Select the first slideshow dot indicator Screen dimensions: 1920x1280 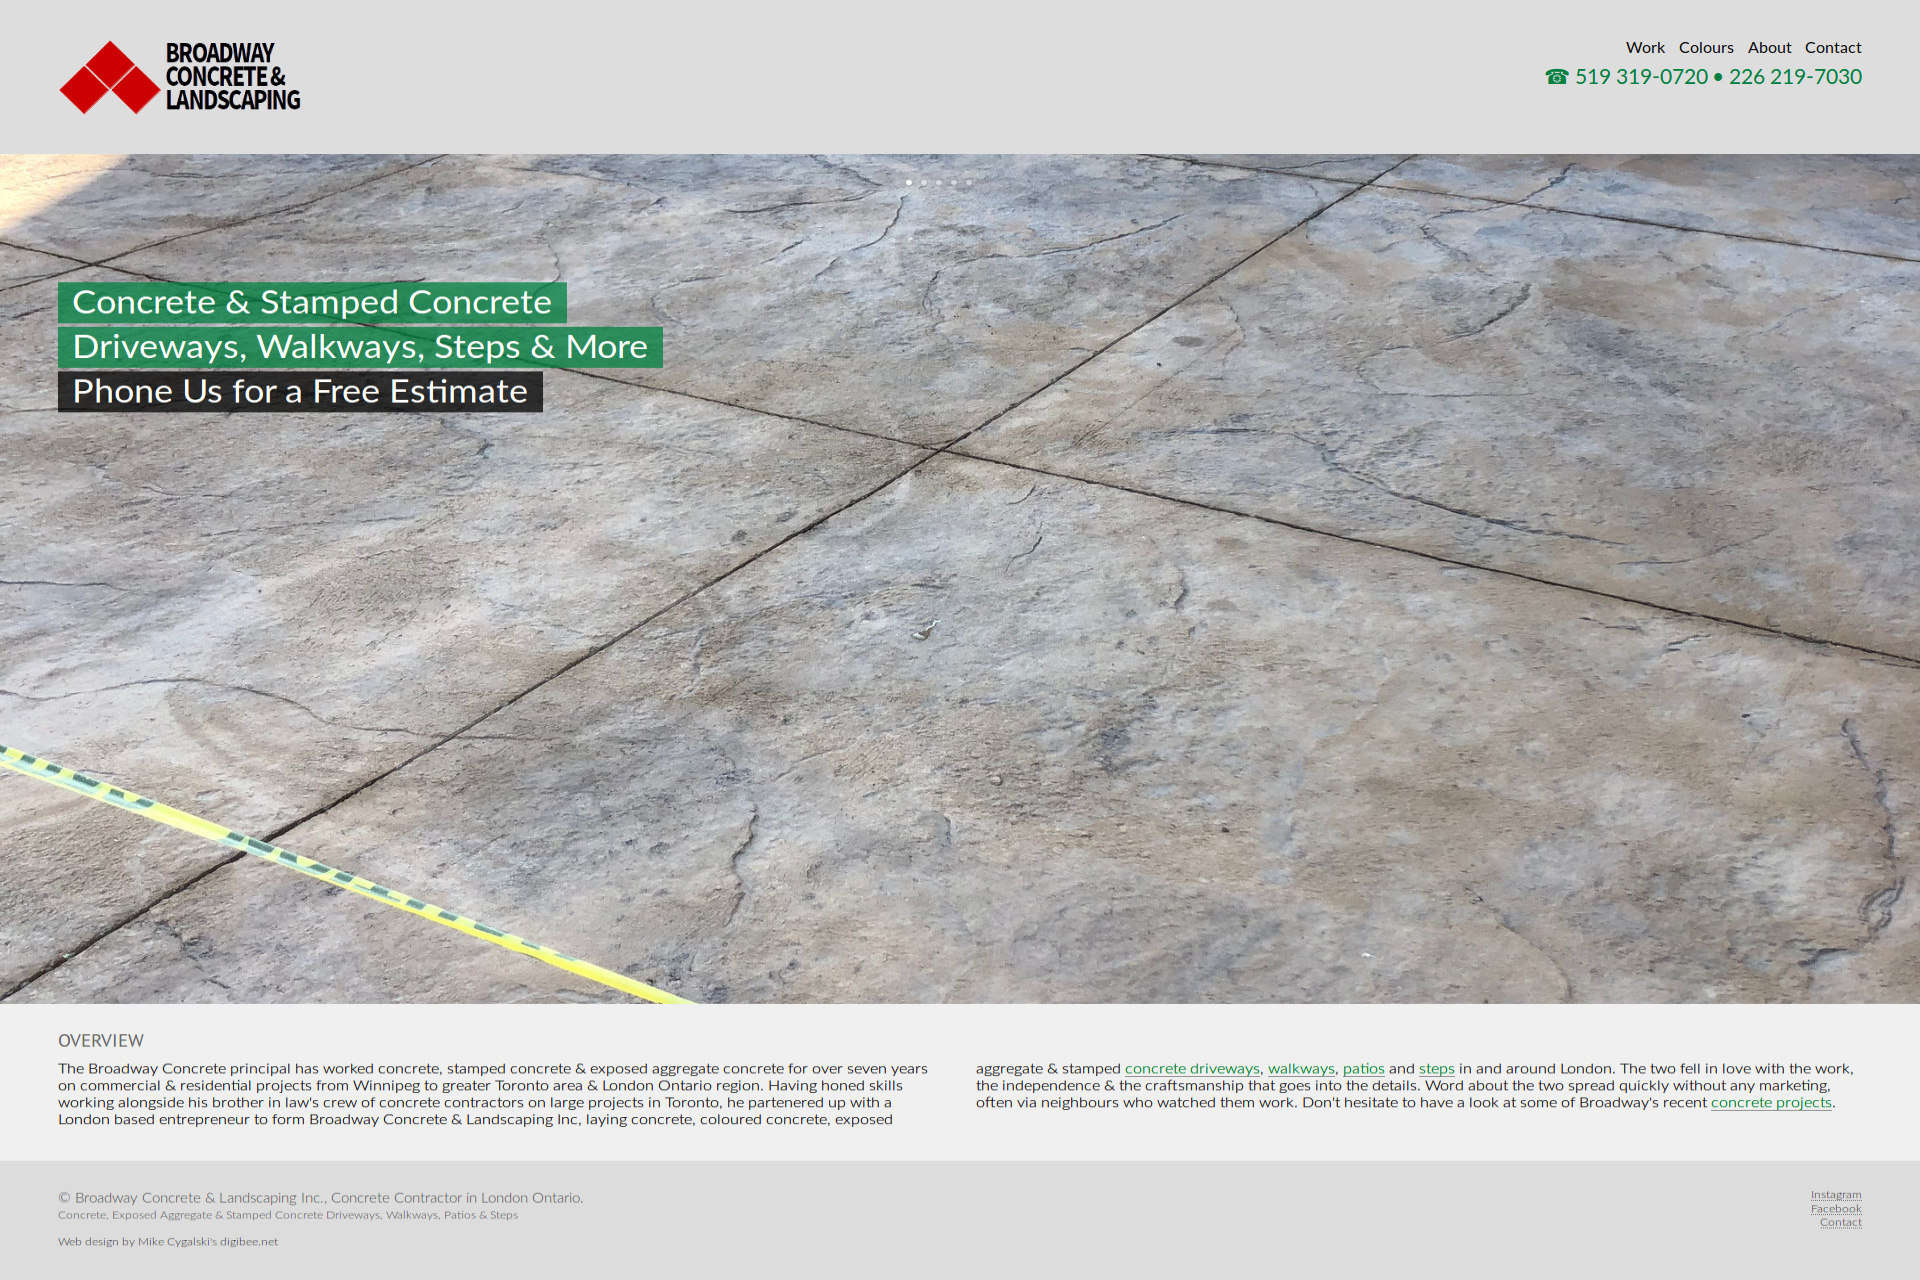[909, 182]
